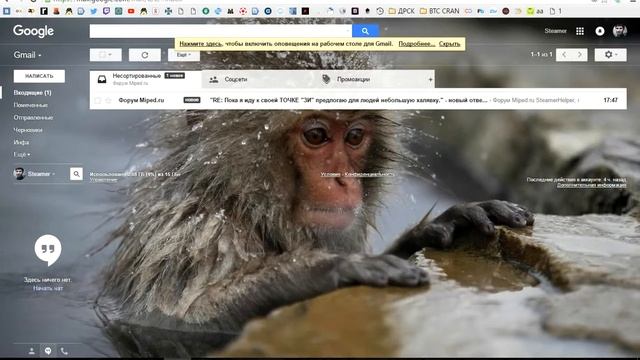Open Помеченные folder
The height and width of the screenshot is (360, 640).
(31, 105)
